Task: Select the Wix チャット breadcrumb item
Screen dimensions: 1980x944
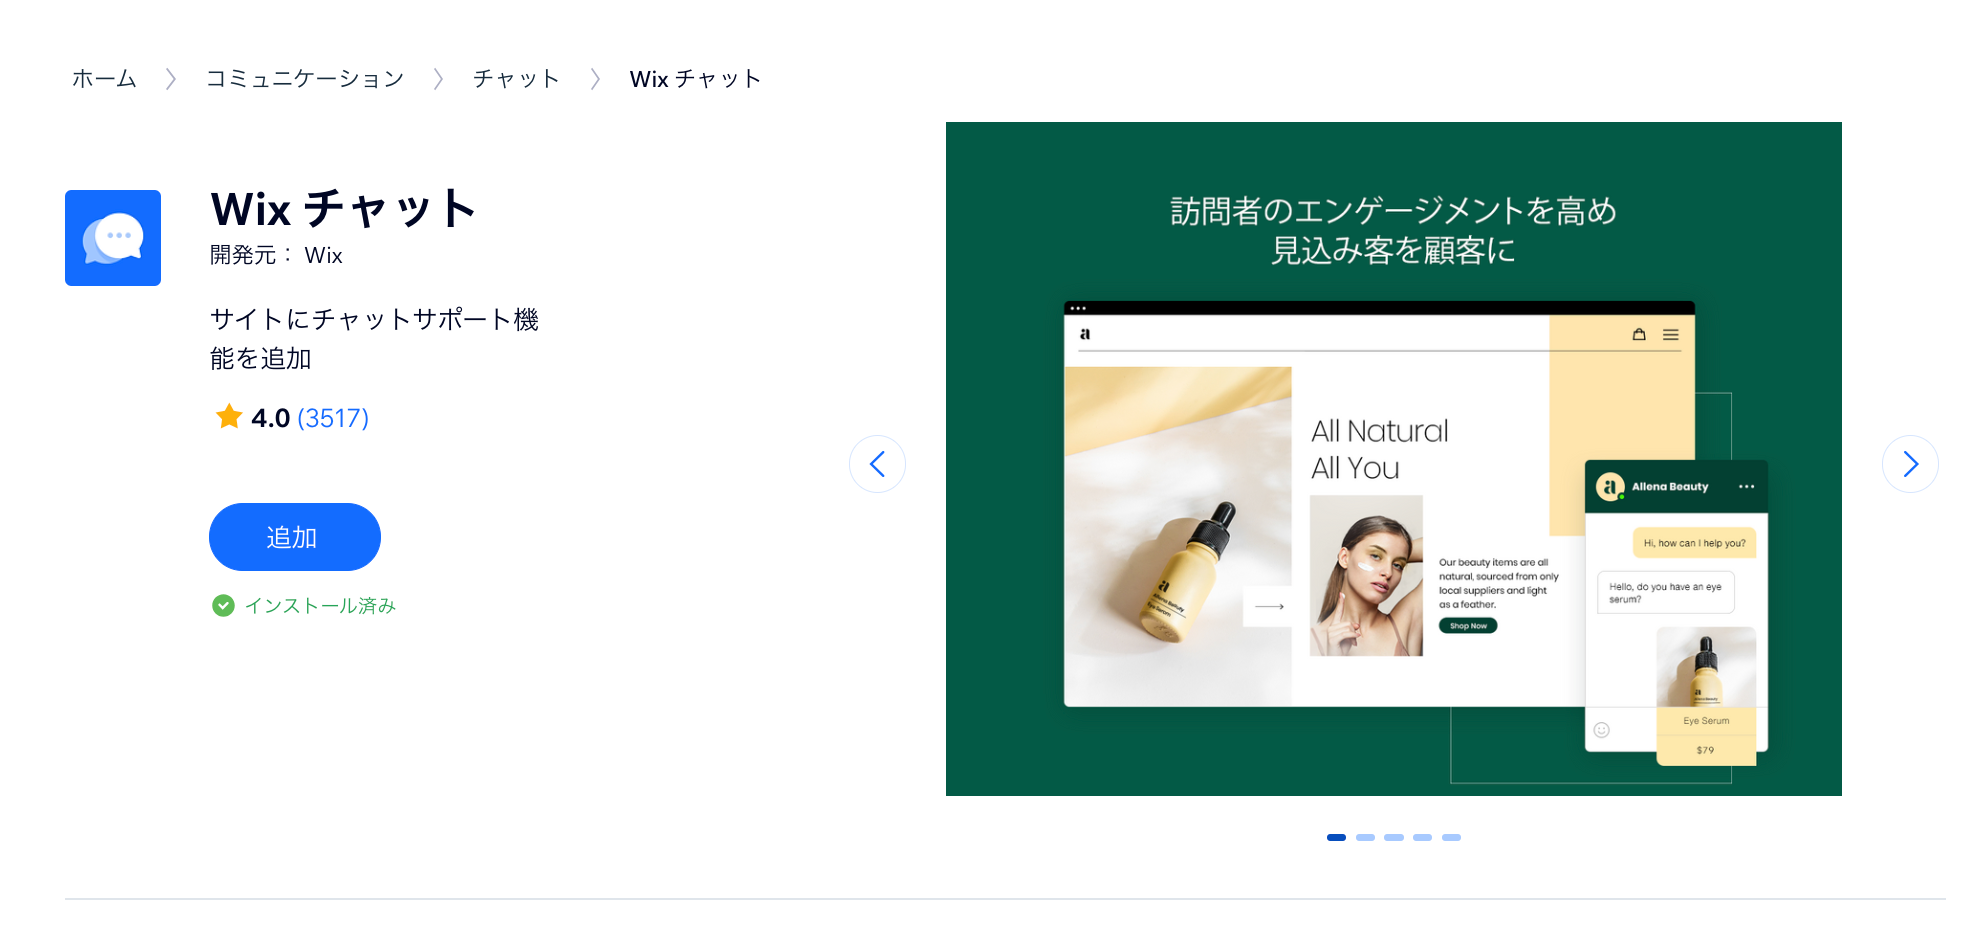Action: [x=695, y=79]
